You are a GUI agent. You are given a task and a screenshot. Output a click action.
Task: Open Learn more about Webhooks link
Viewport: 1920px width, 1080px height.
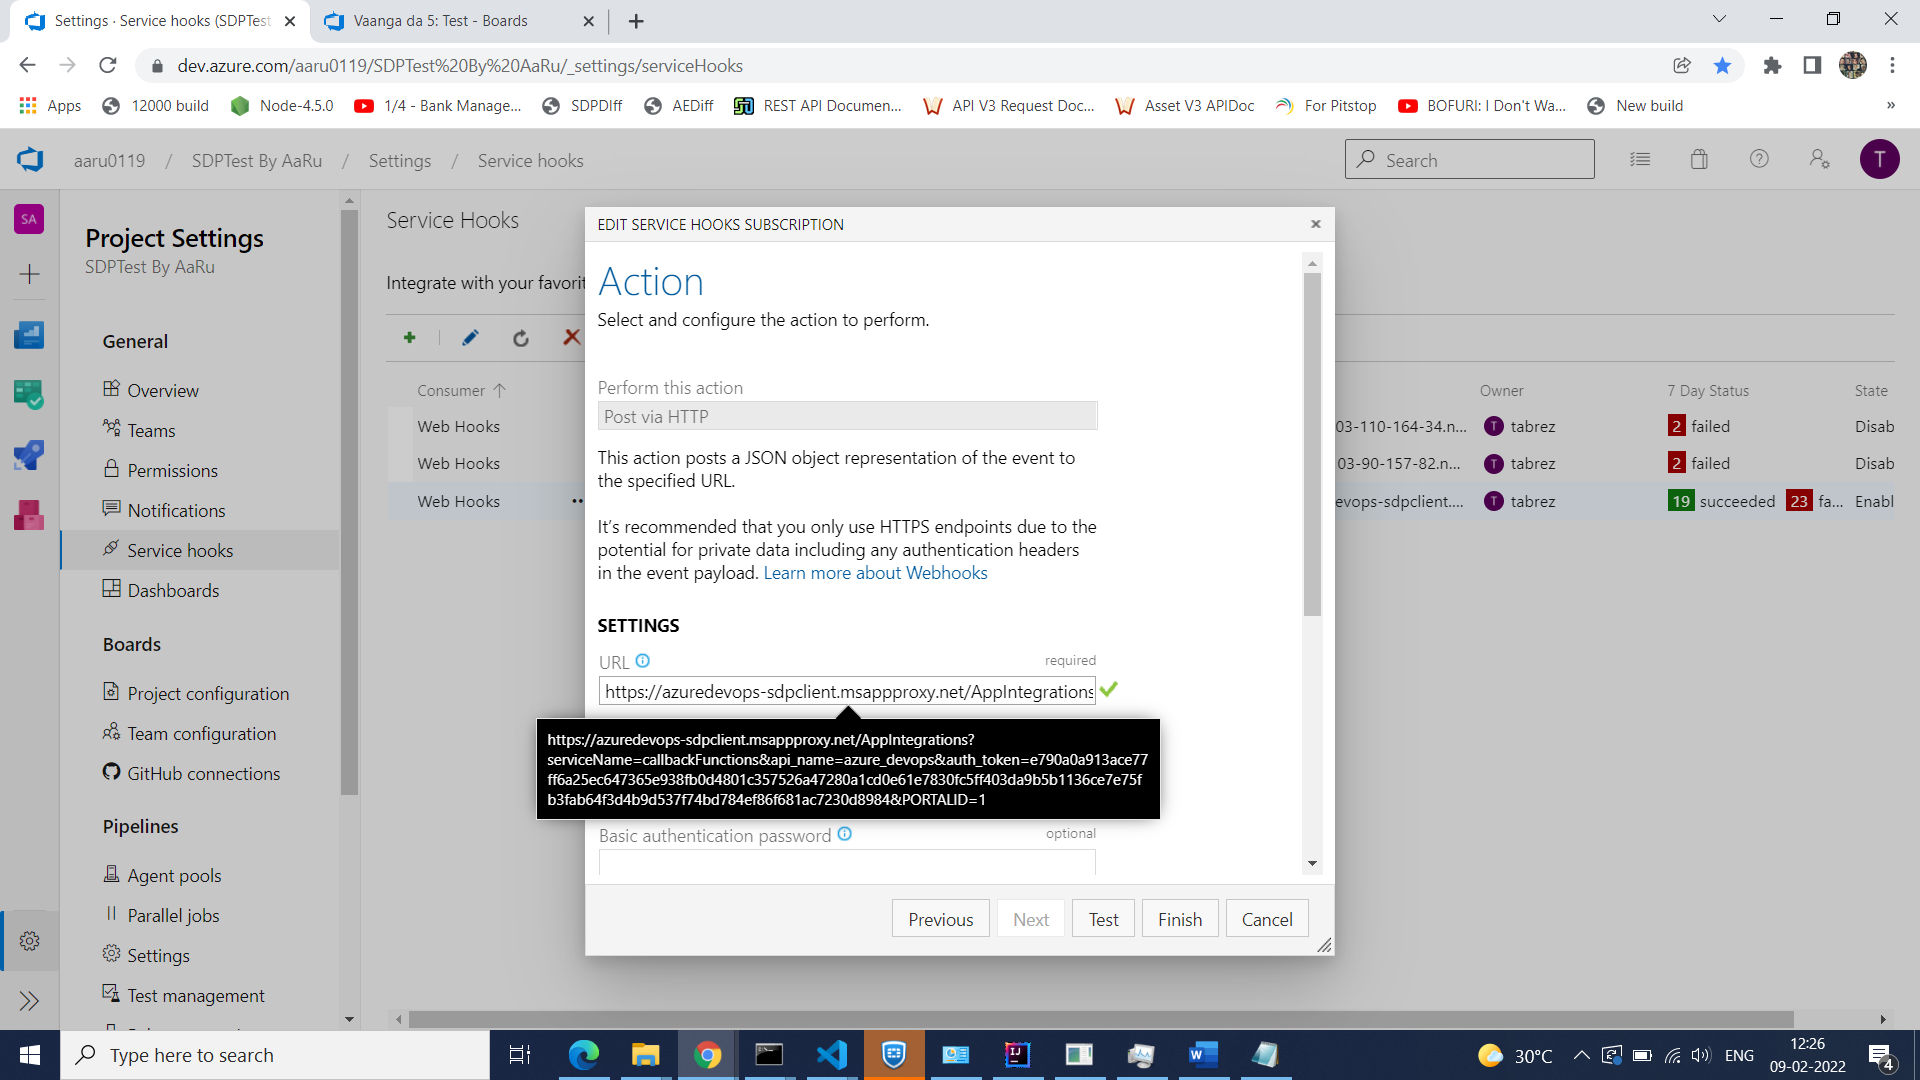point(875,573)
